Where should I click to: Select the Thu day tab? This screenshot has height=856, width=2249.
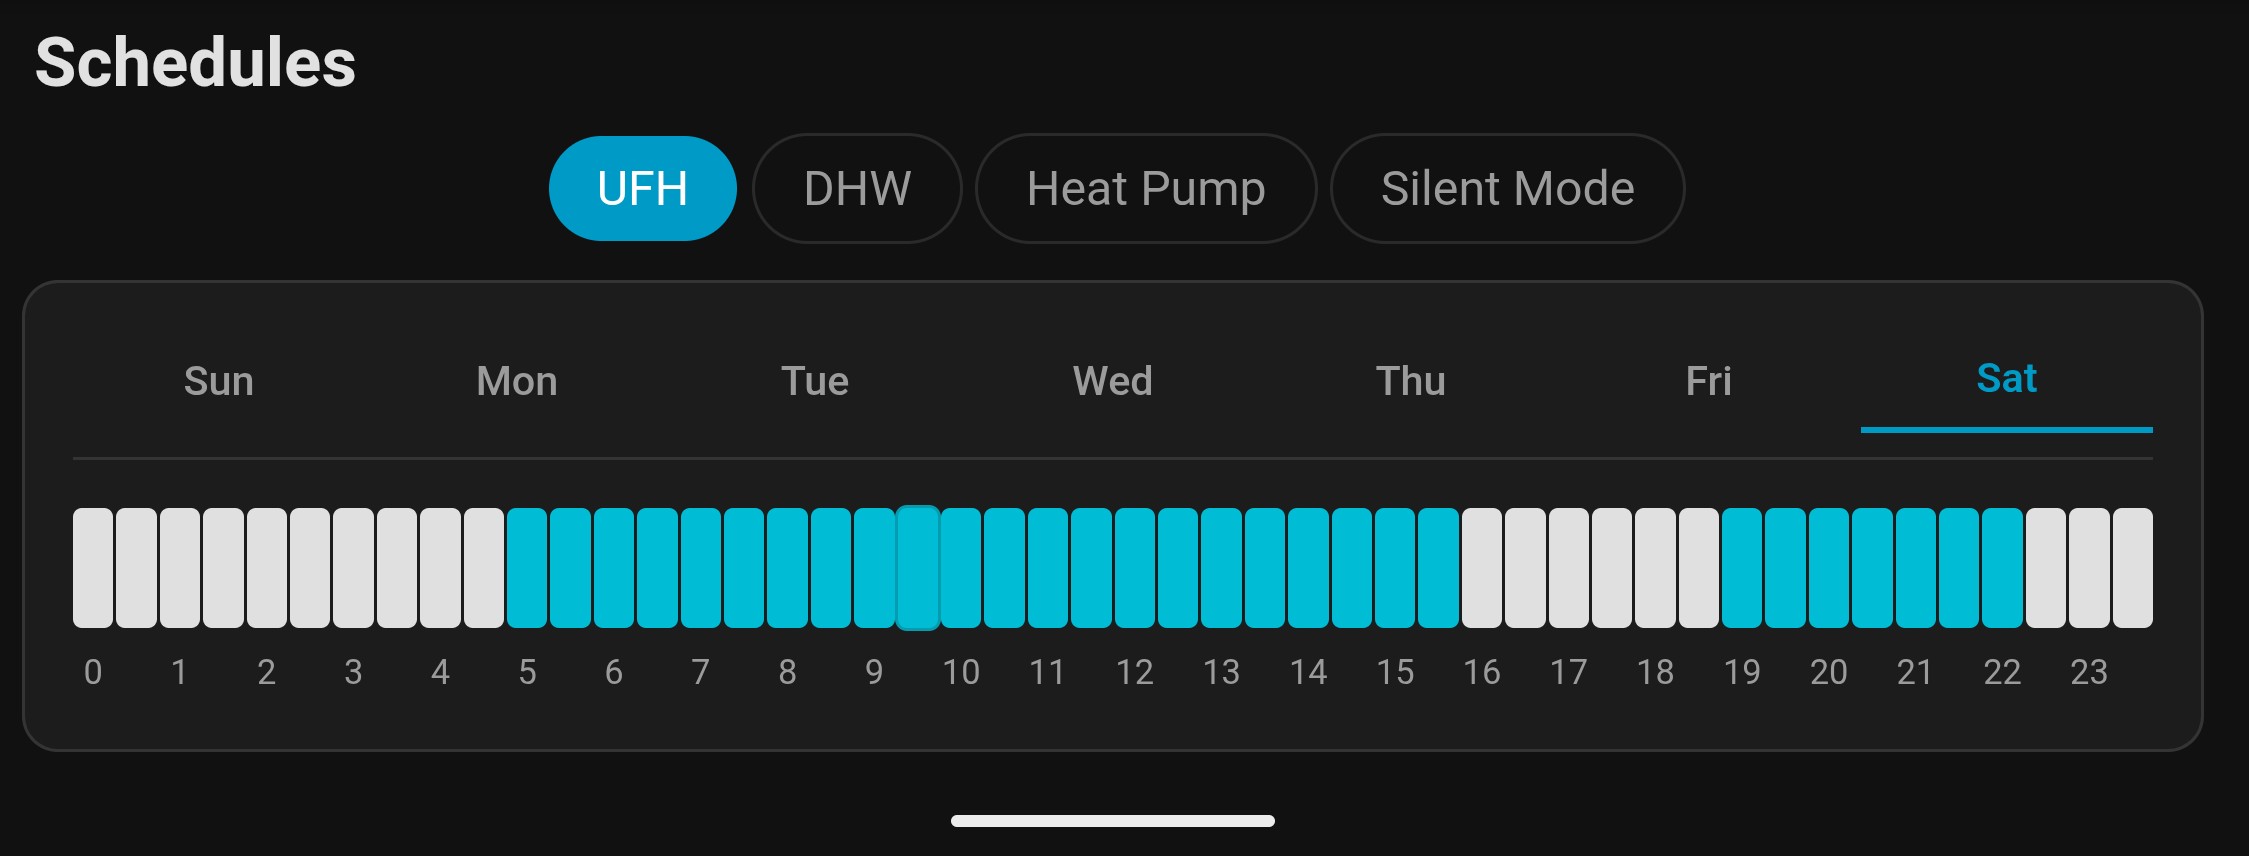(x=1411, y=381)
